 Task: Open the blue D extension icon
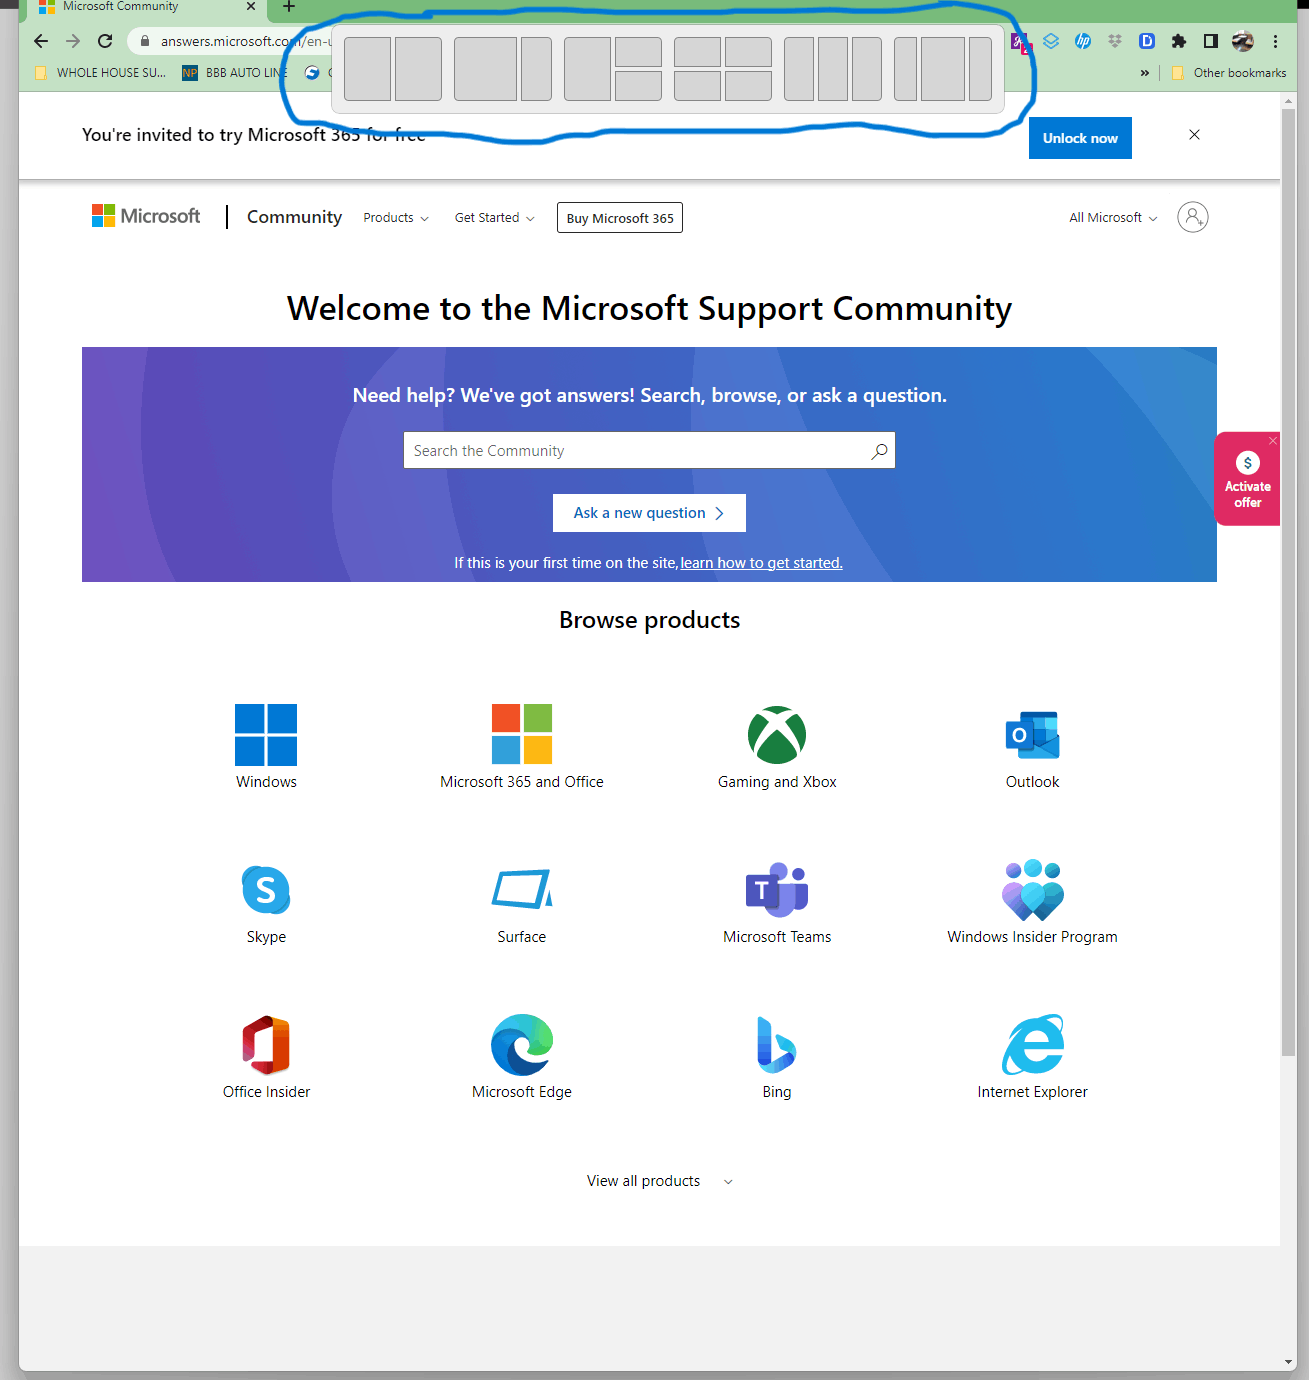click(1147, 41)
